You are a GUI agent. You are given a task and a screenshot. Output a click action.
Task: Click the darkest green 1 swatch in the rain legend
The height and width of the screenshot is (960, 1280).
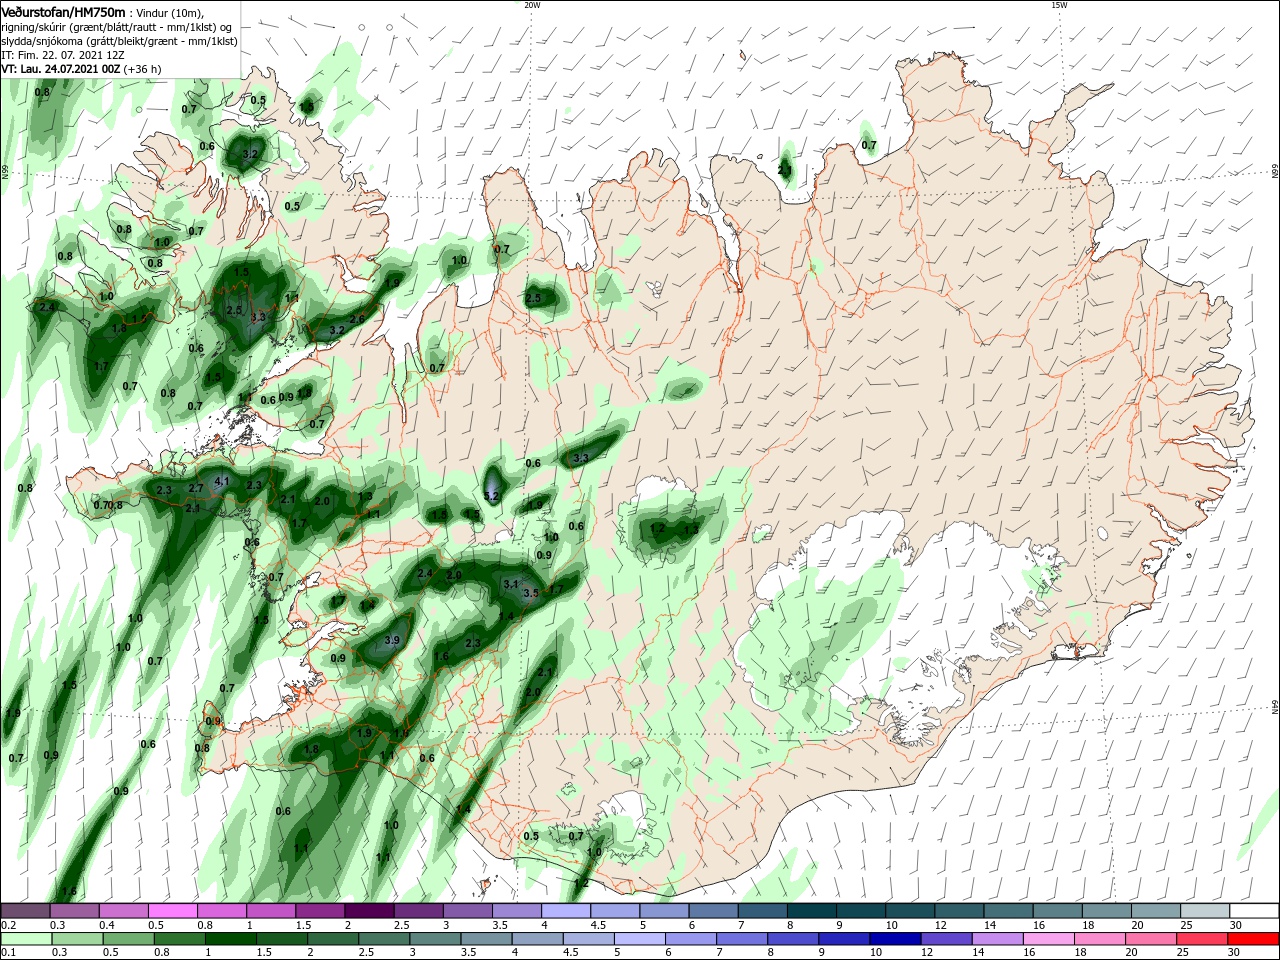tap(230, 940)
